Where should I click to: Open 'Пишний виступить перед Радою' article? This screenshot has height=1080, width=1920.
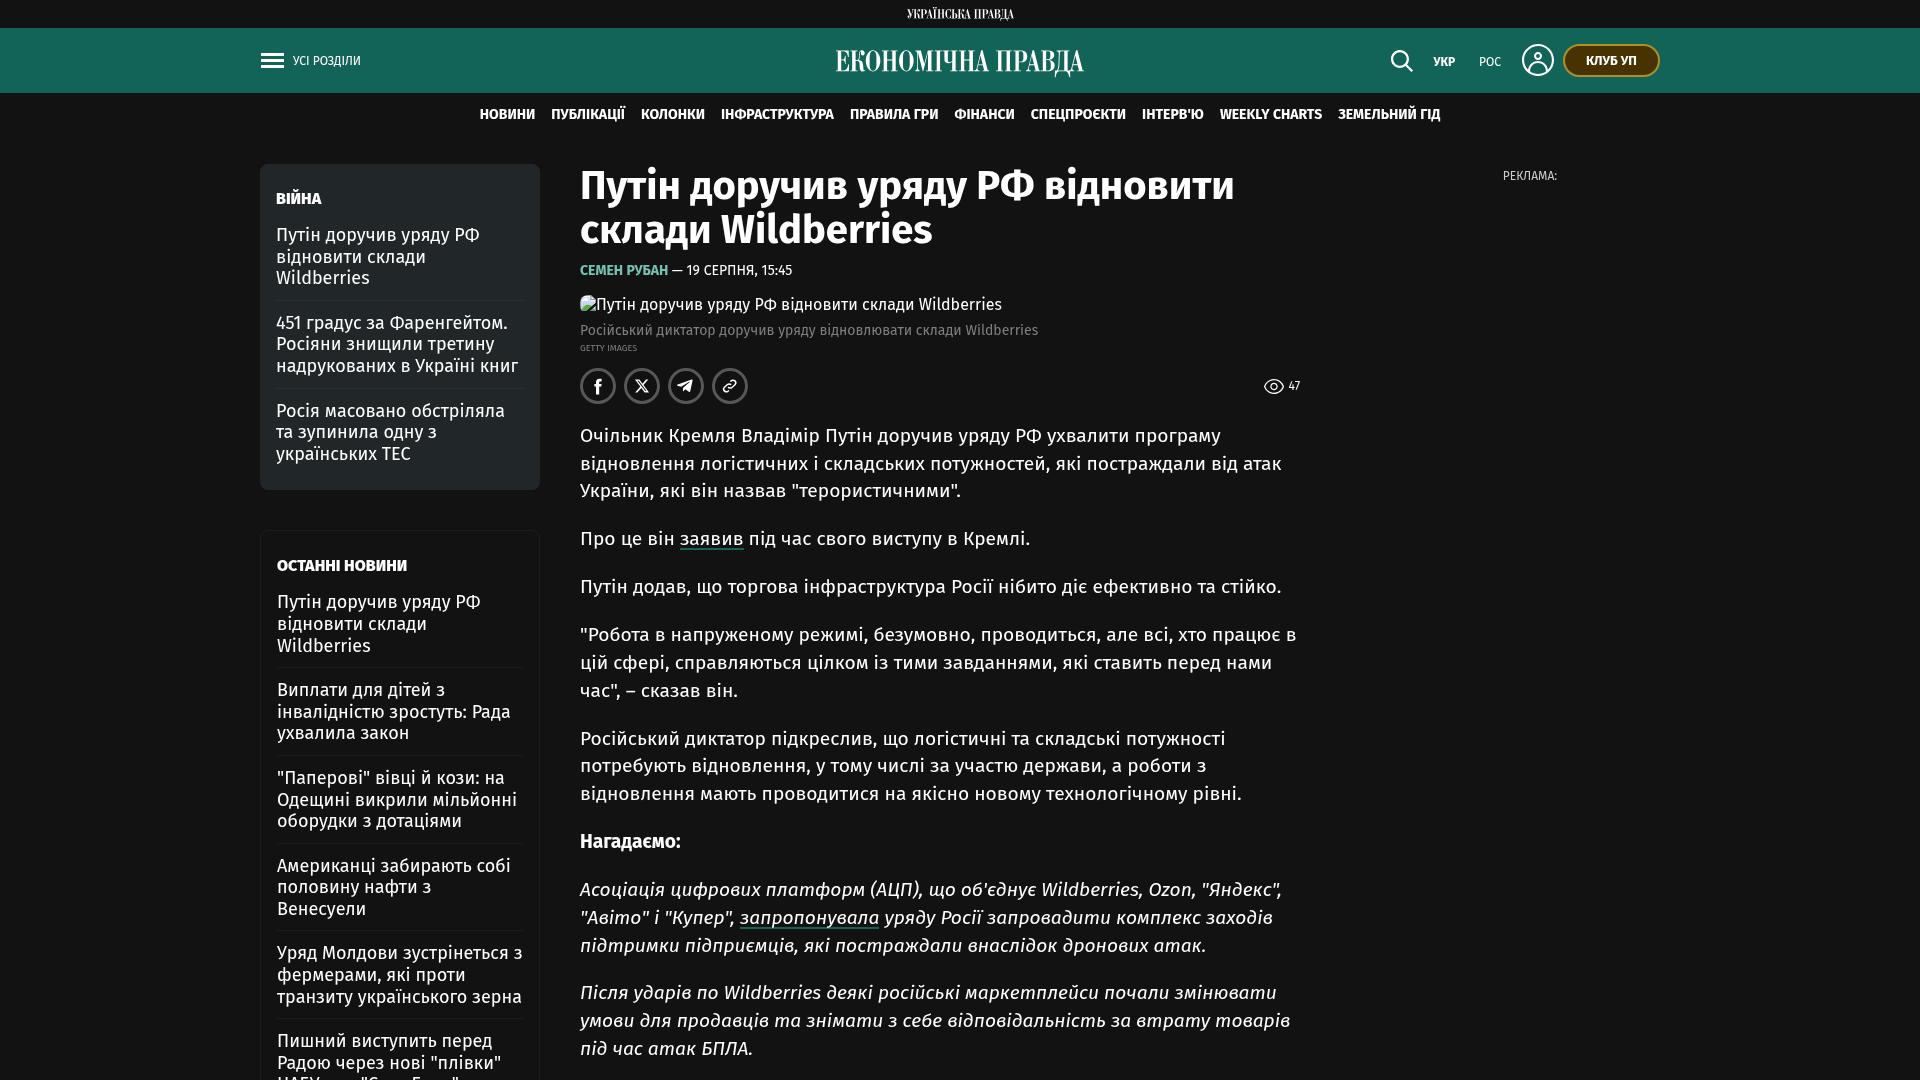389,1056
